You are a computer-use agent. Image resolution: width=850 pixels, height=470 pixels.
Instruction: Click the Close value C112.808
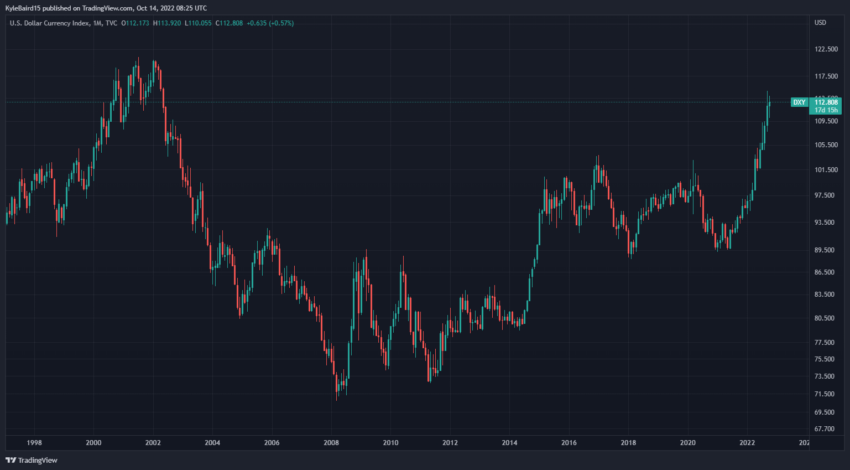(229, 23)
